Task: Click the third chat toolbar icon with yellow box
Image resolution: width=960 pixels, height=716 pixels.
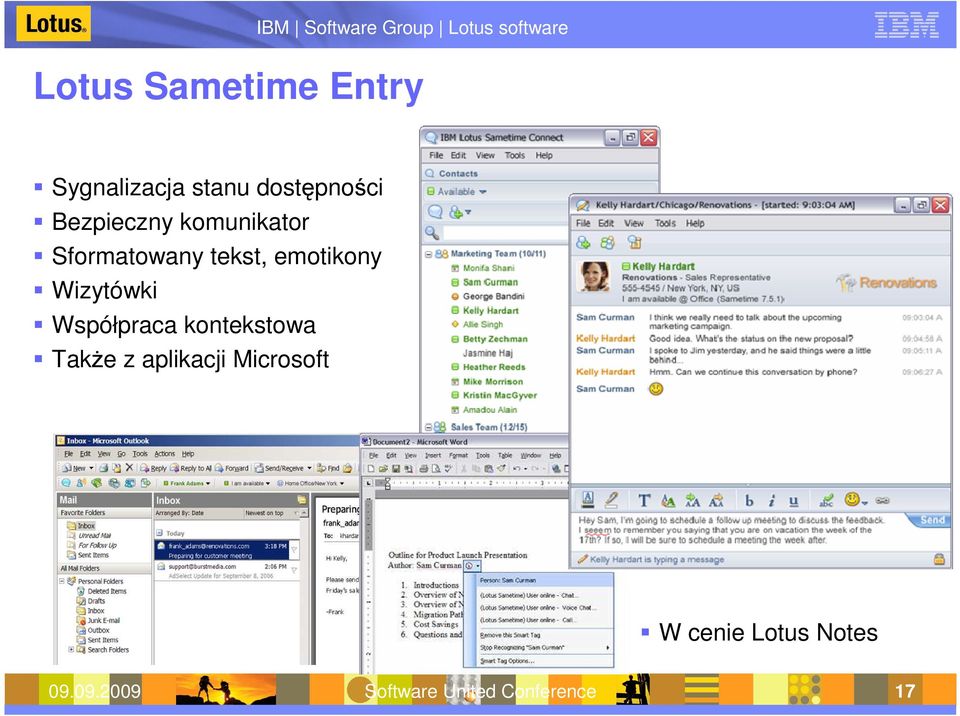Action: pos(634,243)
